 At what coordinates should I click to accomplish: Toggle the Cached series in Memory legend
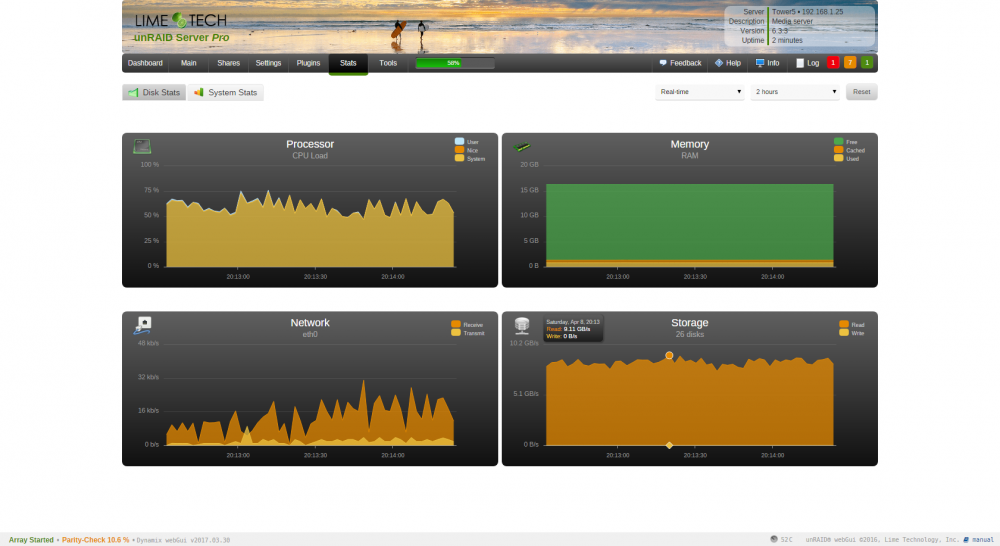click(849, 150)
